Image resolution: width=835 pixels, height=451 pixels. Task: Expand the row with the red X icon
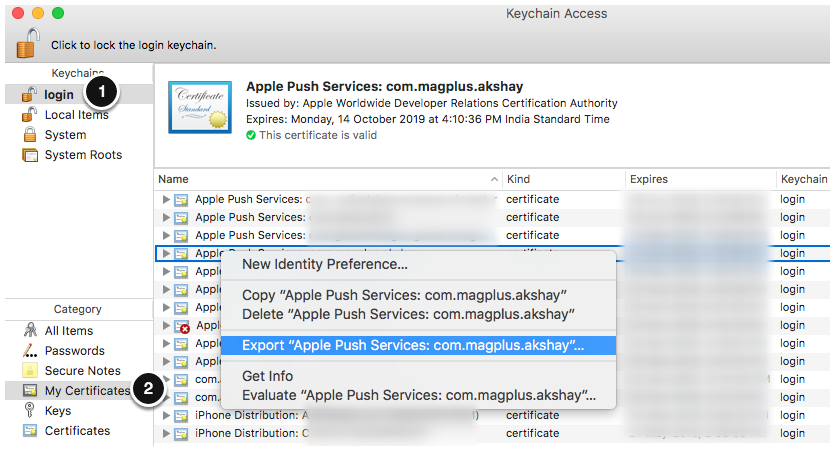pyautogui.click(x=166, y=325)
